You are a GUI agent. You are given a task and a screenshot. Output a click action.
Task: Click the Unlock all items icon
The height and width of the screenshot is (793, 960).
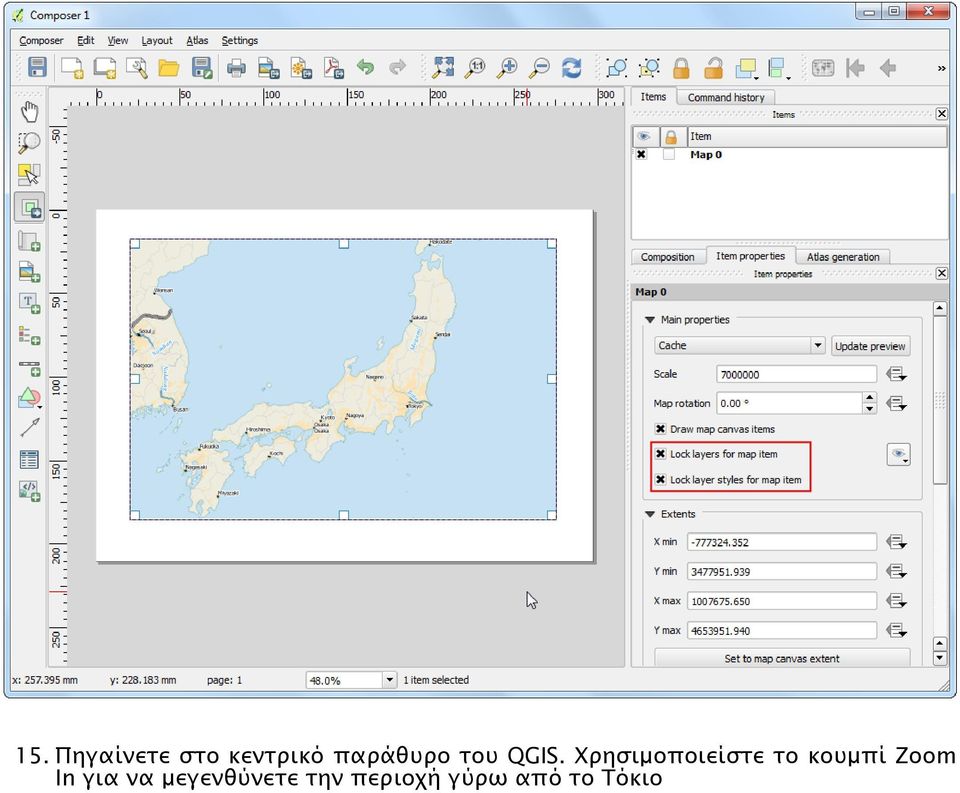713,67
